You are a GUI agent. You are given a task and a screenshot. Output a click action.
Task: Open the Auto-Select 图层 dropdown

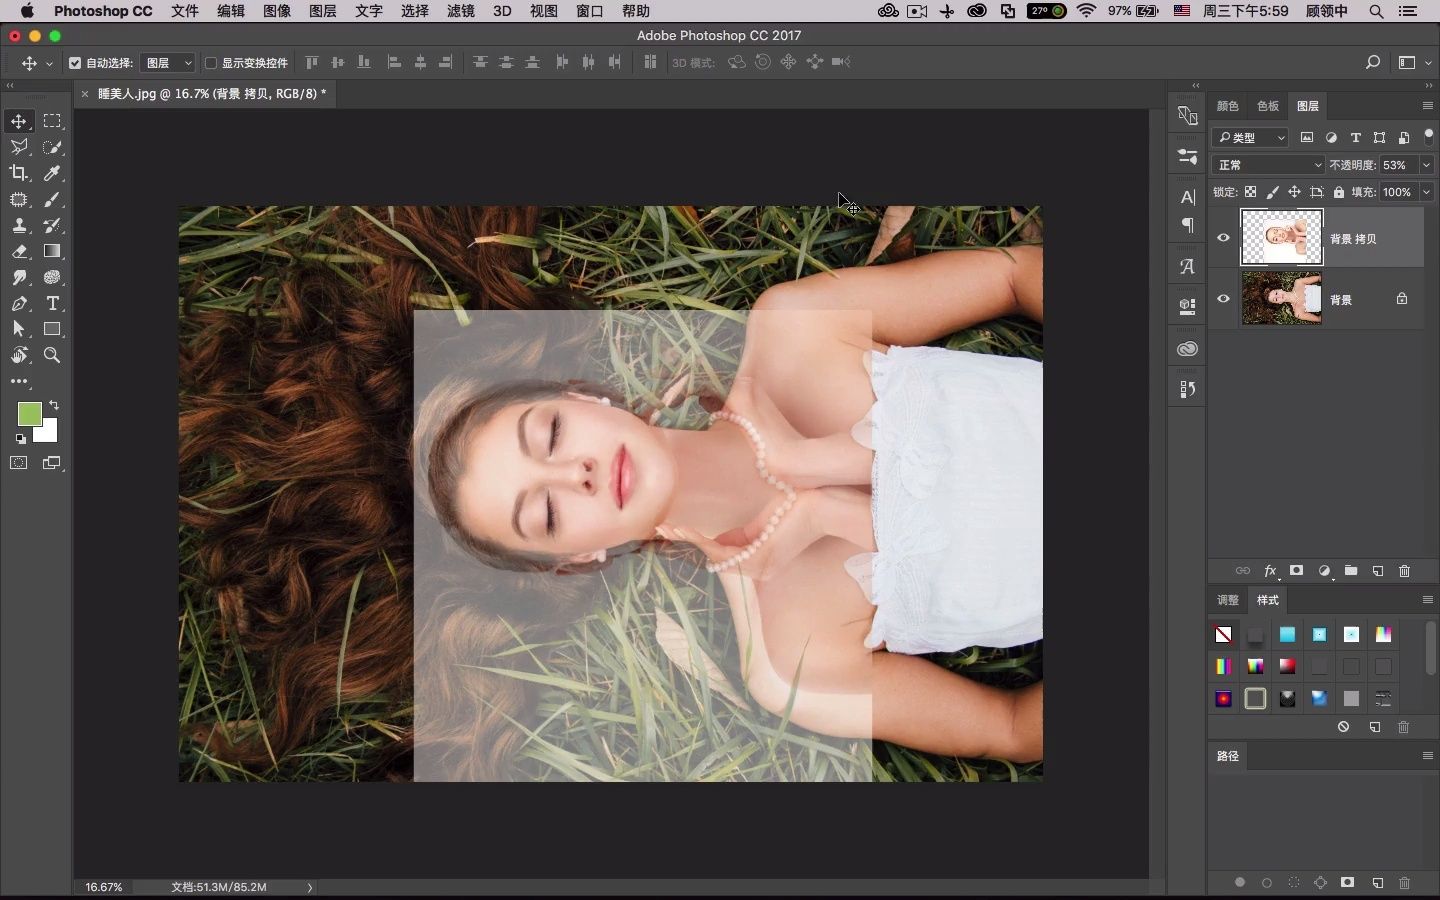168,63
